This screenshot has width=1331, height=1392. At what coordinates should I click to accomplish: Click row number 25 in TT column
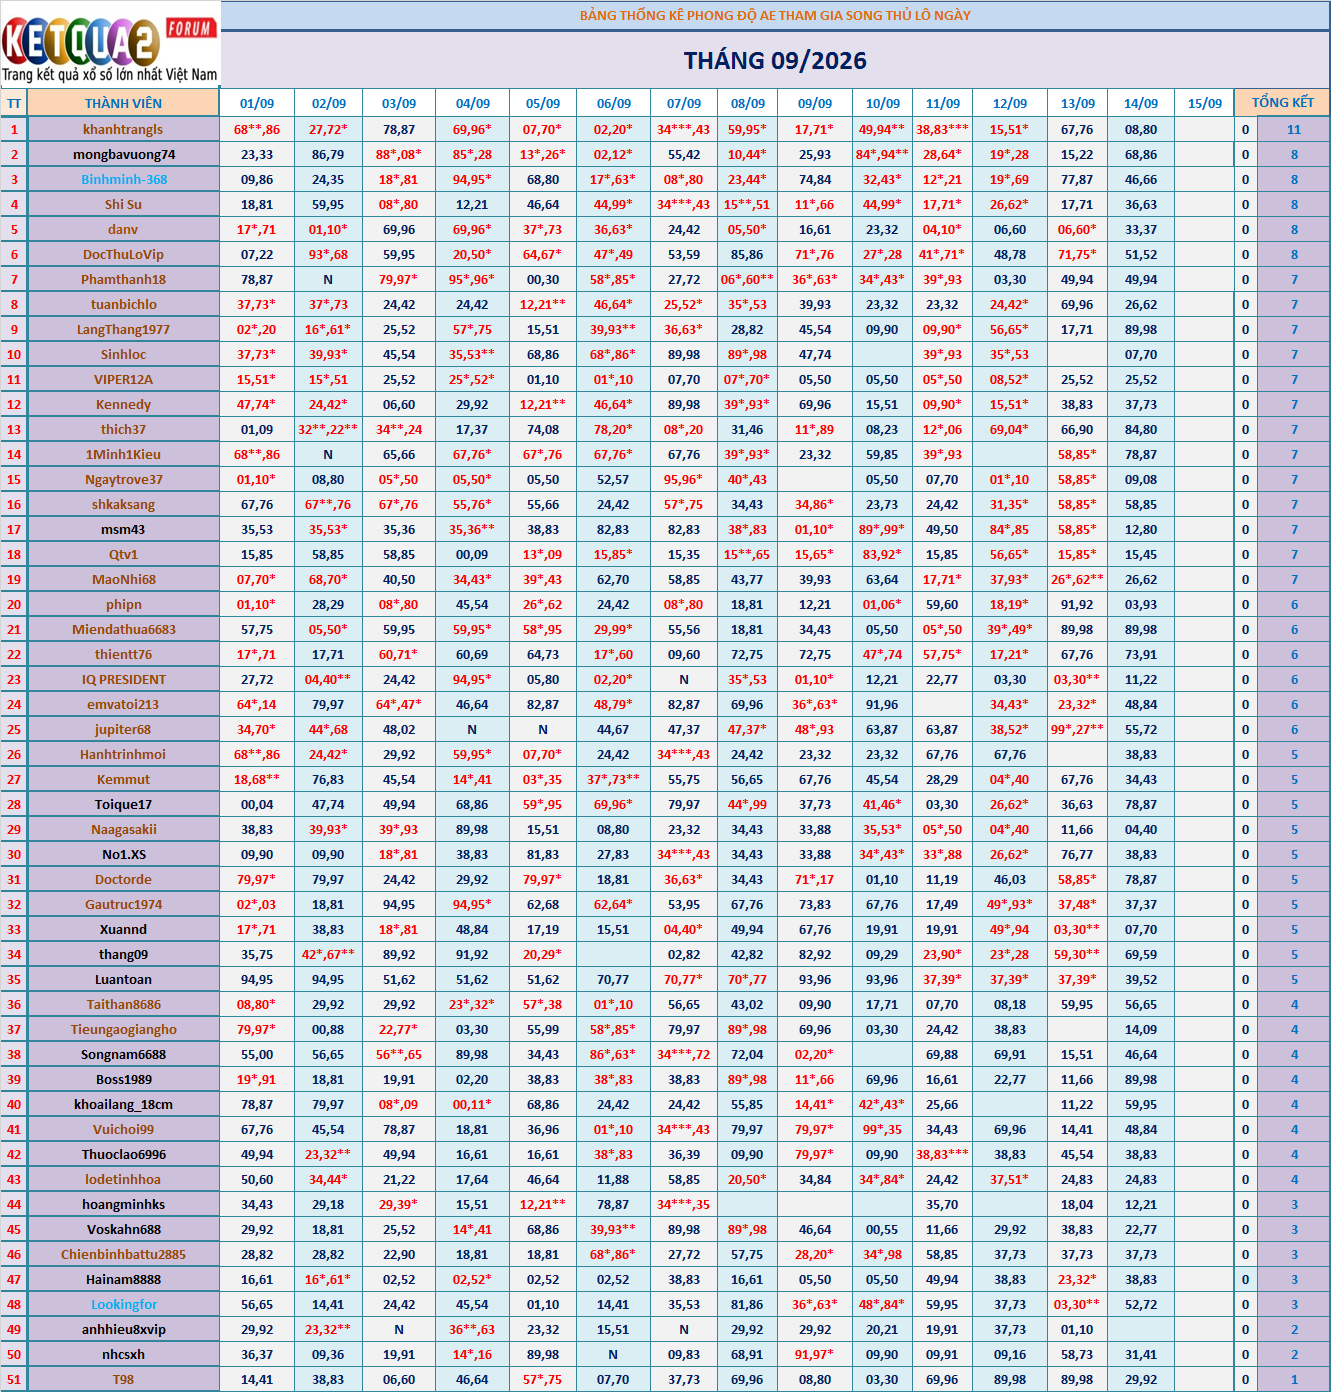[14, 729]
